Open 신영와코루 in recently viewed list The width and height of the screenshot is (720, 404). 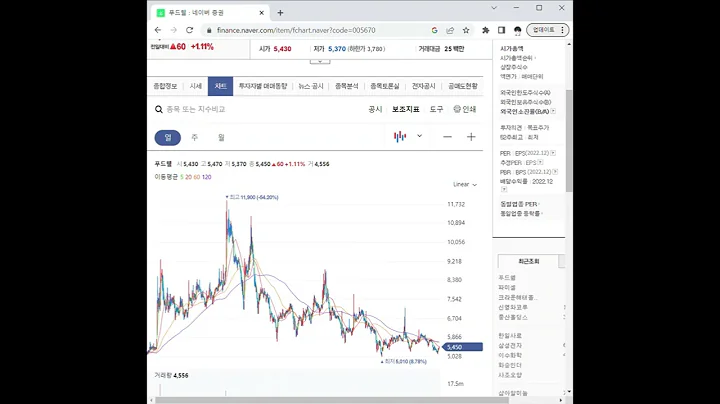click(x=513, y=307)
